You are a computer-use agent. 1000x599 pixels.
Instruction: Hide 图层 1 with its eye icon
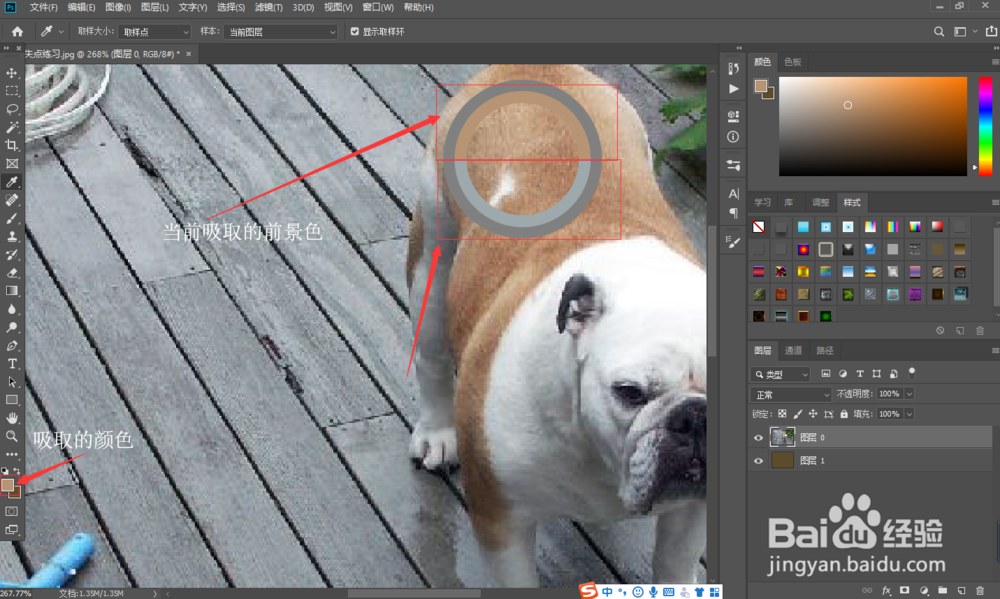click(x=758, y=461)
